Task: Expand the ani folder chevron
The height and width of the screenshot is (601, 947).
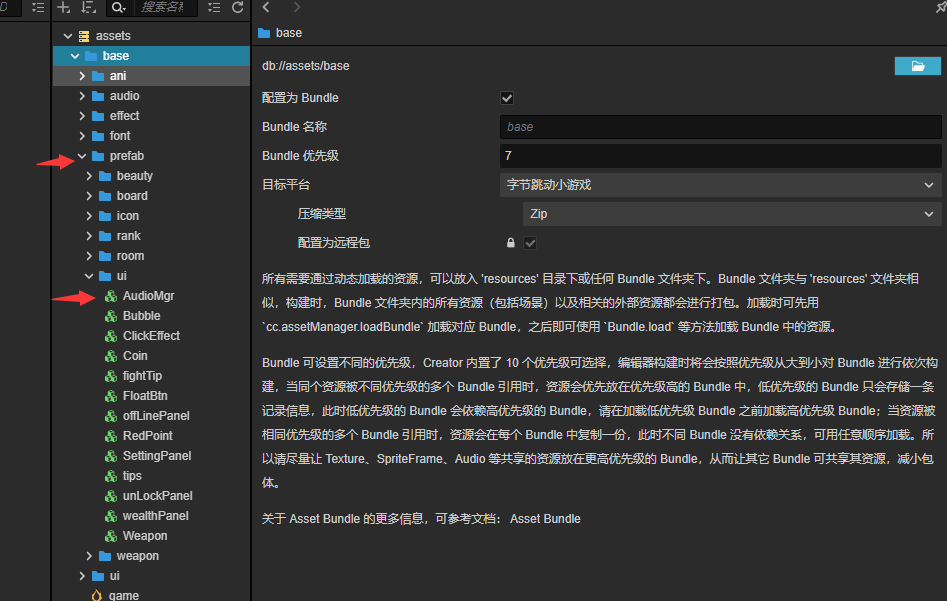Action: 82,76
